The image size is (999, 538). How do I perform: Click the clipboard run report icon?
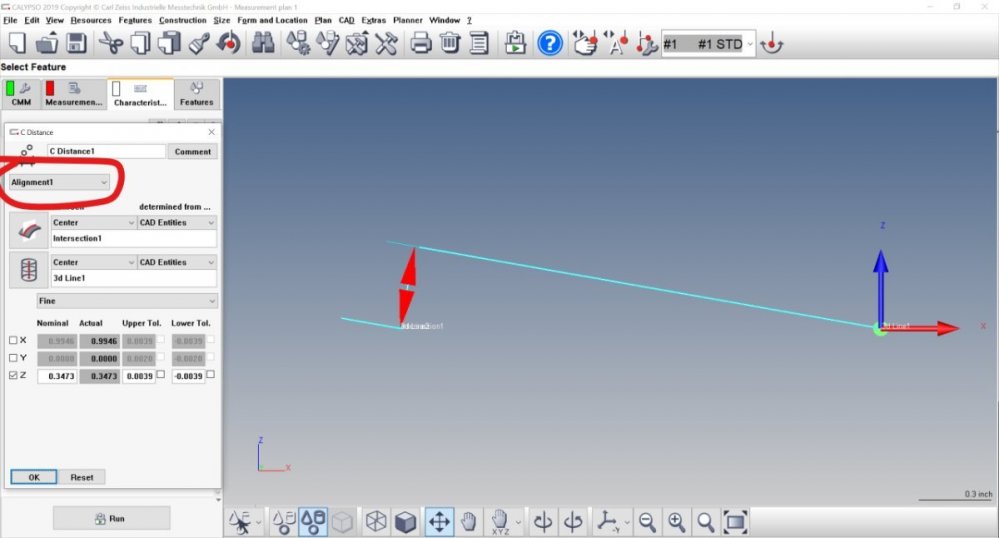tap(515, 43)
